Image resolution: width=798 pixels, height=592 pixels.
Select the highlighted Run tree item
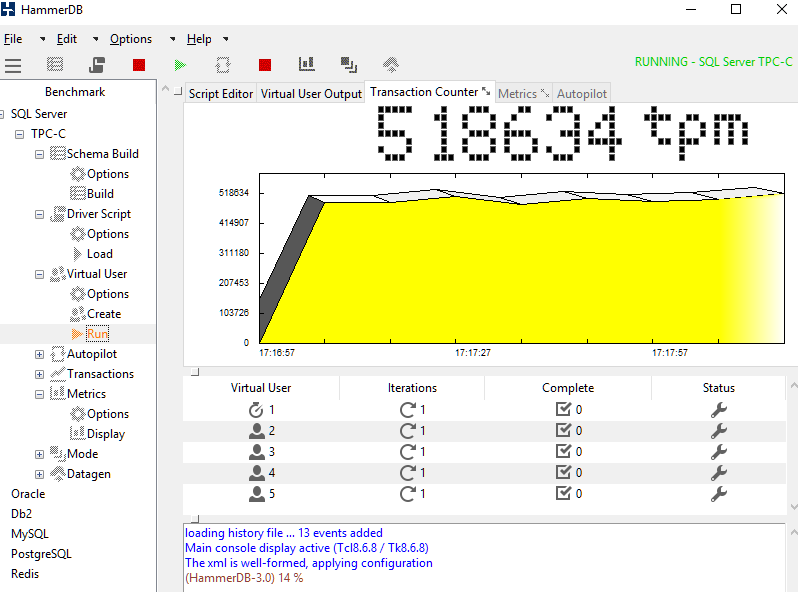[97, 334]
